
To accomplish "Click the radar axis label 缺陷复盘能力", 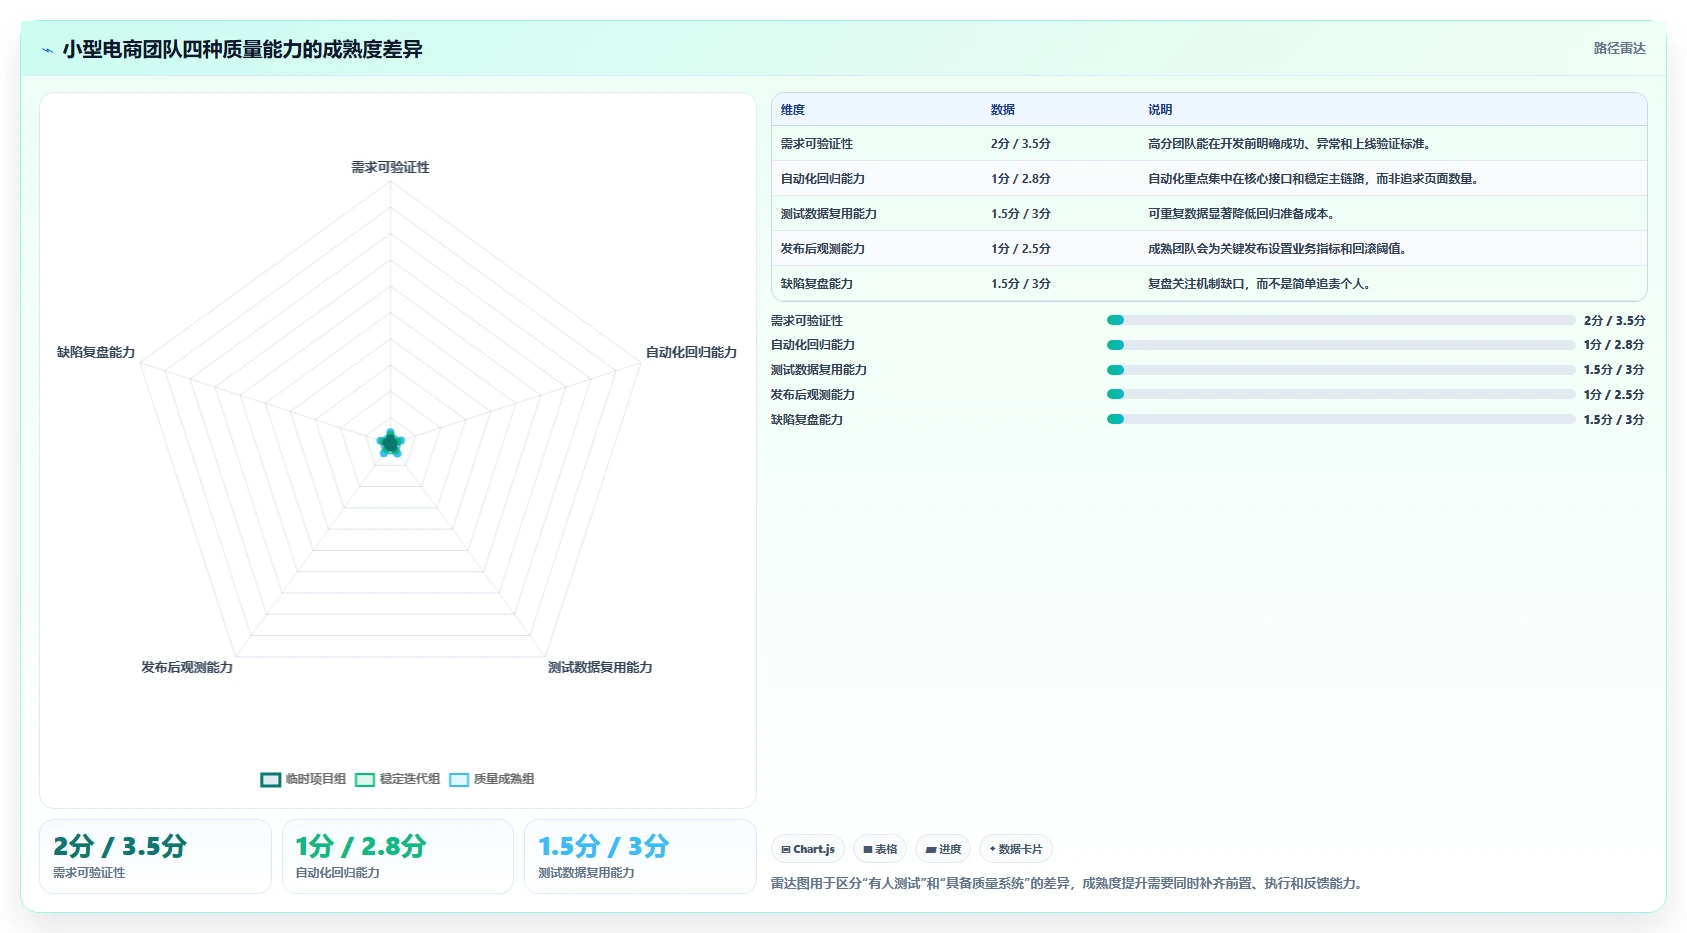I will click(x=96, y=352).
